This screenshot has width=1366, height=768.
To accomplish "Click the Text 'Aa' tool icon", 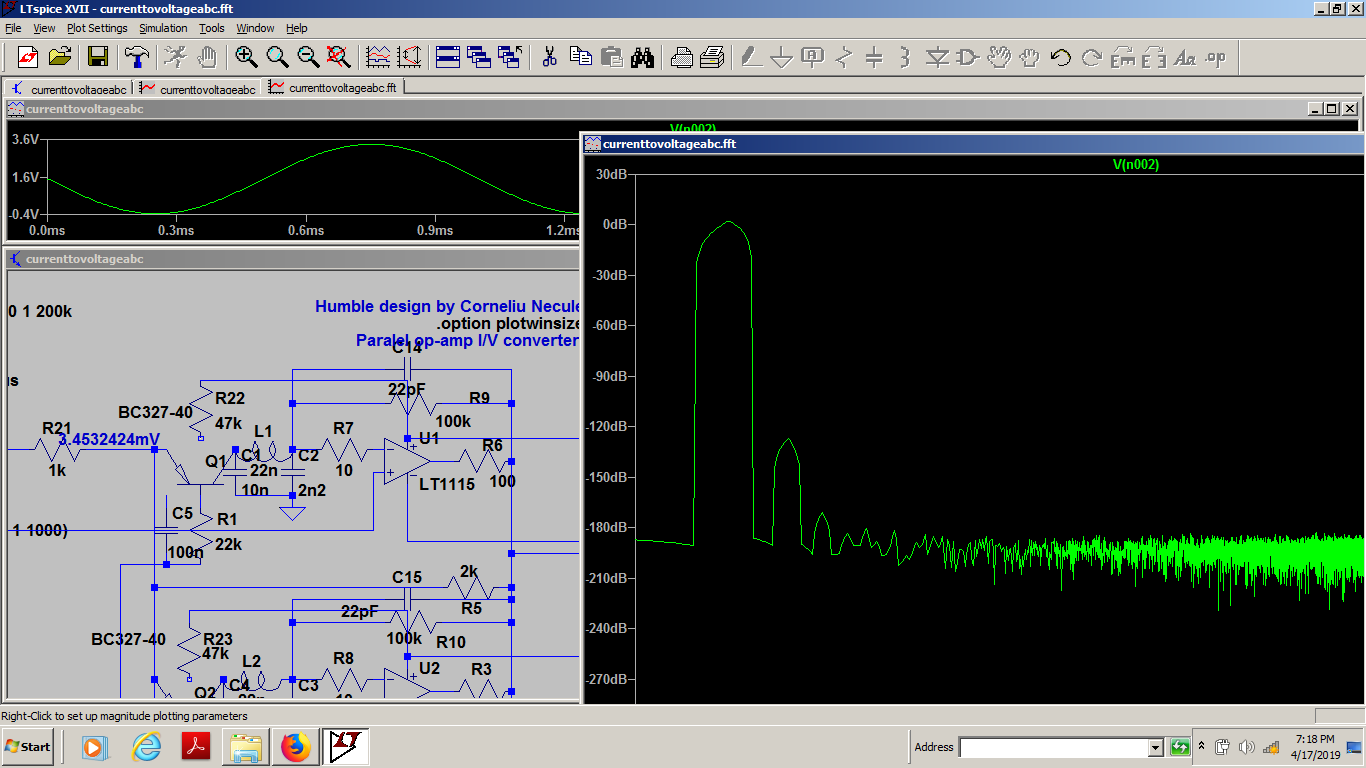I will (x=1185, y=57).
